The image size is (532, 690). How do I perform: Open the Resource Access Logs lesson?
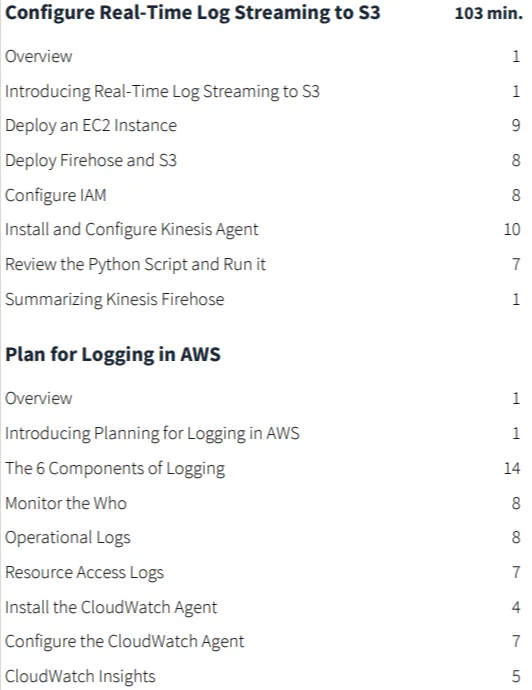tap(84, 573)
